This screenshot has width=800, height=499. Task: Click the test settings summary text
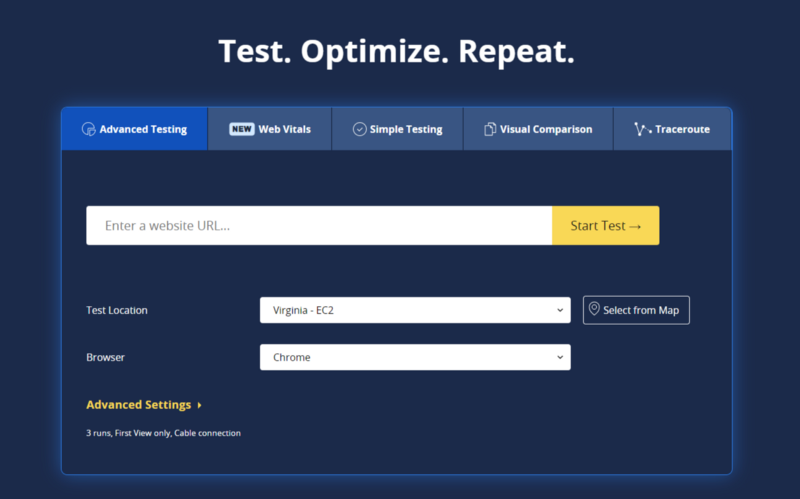164,433
